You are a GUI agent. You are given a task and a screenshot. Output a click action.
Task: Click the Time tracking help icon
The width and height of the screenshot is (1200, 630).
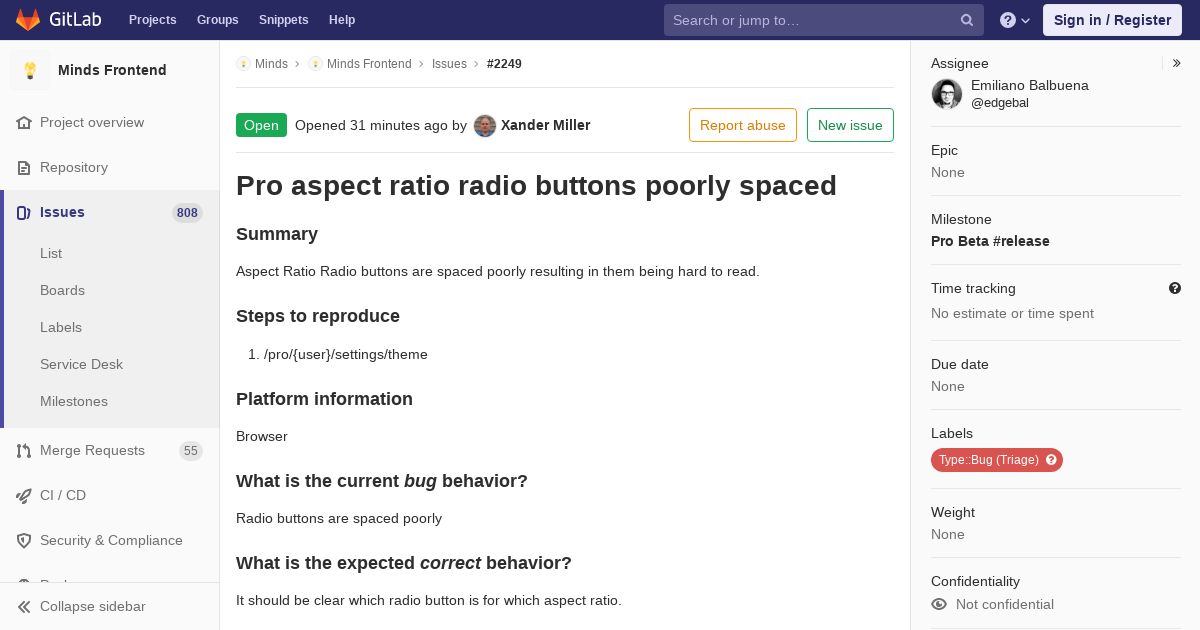click(x=1175, y=288)
